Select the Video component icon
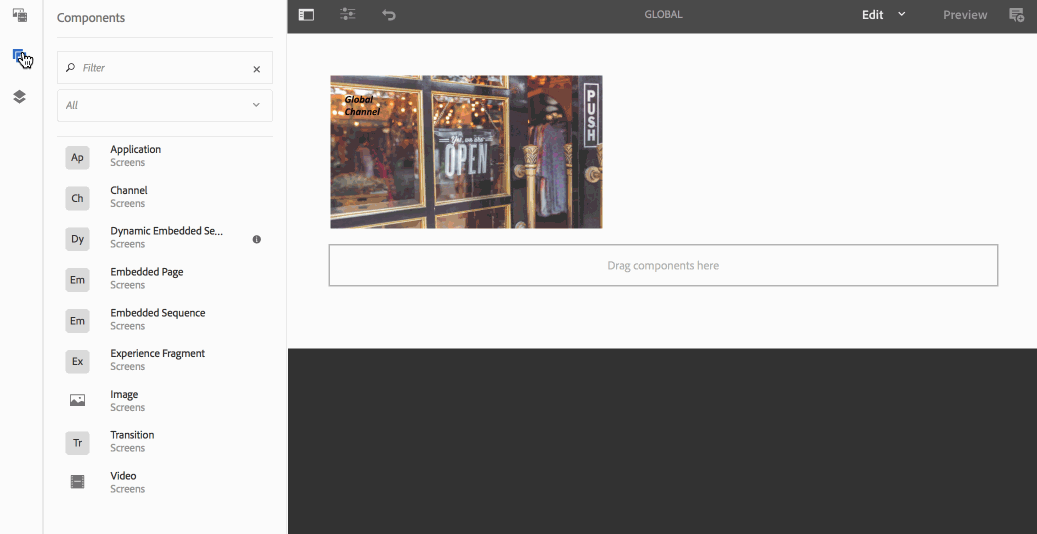 tap(77, 482)
